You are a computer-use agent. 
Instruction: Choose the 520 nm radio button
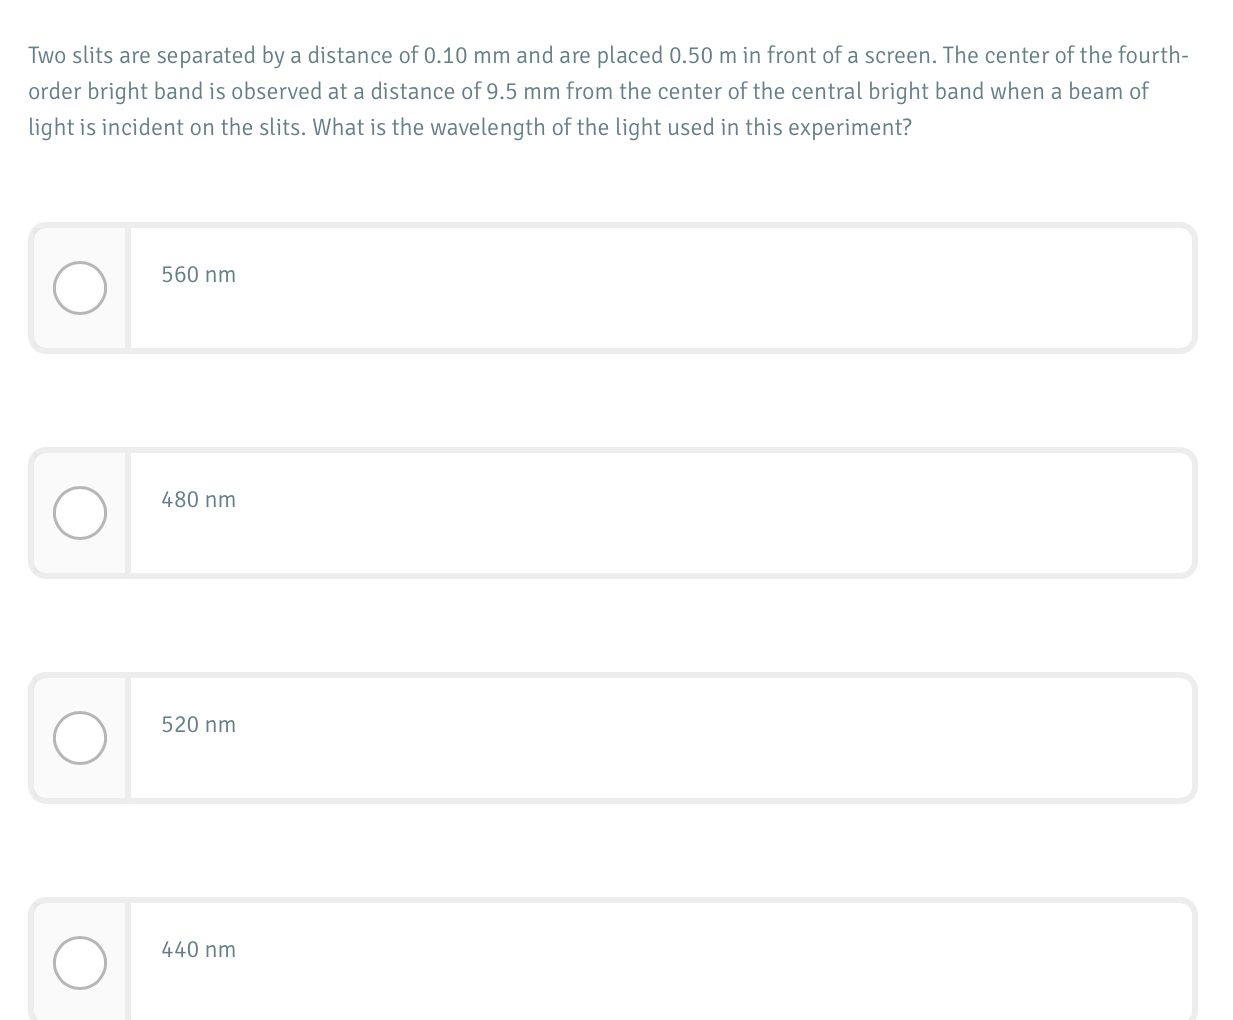[80, 738]
